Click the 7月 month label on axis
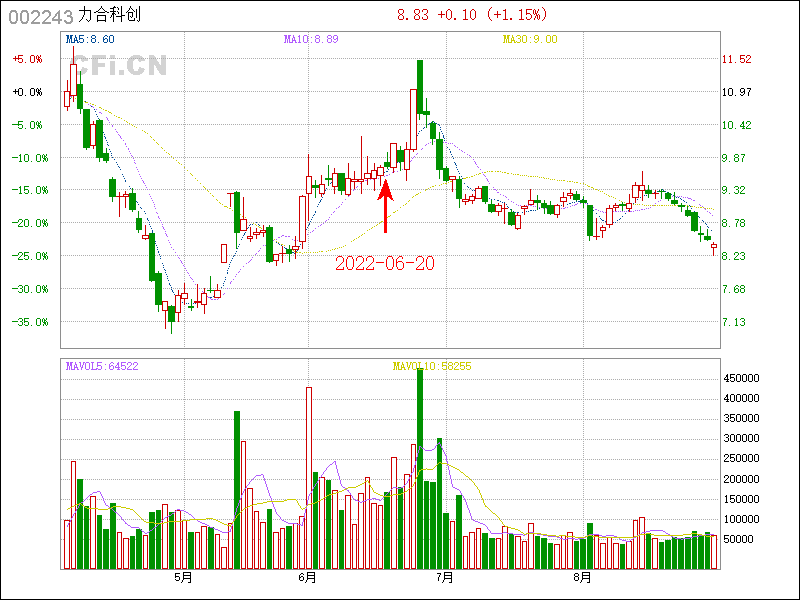800x600 pixels. click(444, 578)
